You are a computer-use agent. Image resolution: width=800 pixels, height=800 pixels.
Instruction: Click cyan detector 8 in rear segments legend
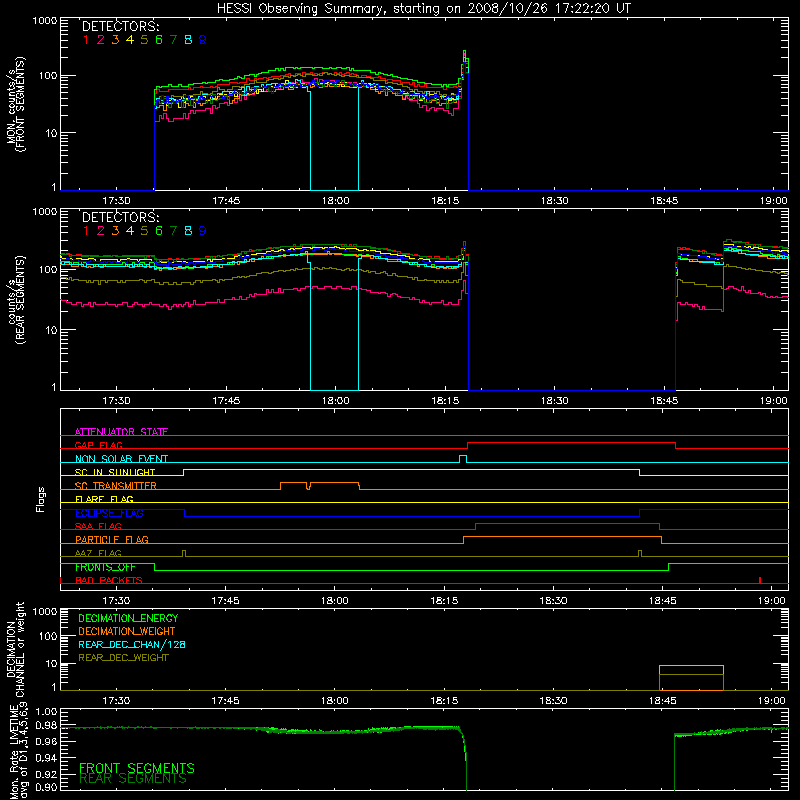tap(188, 231)
